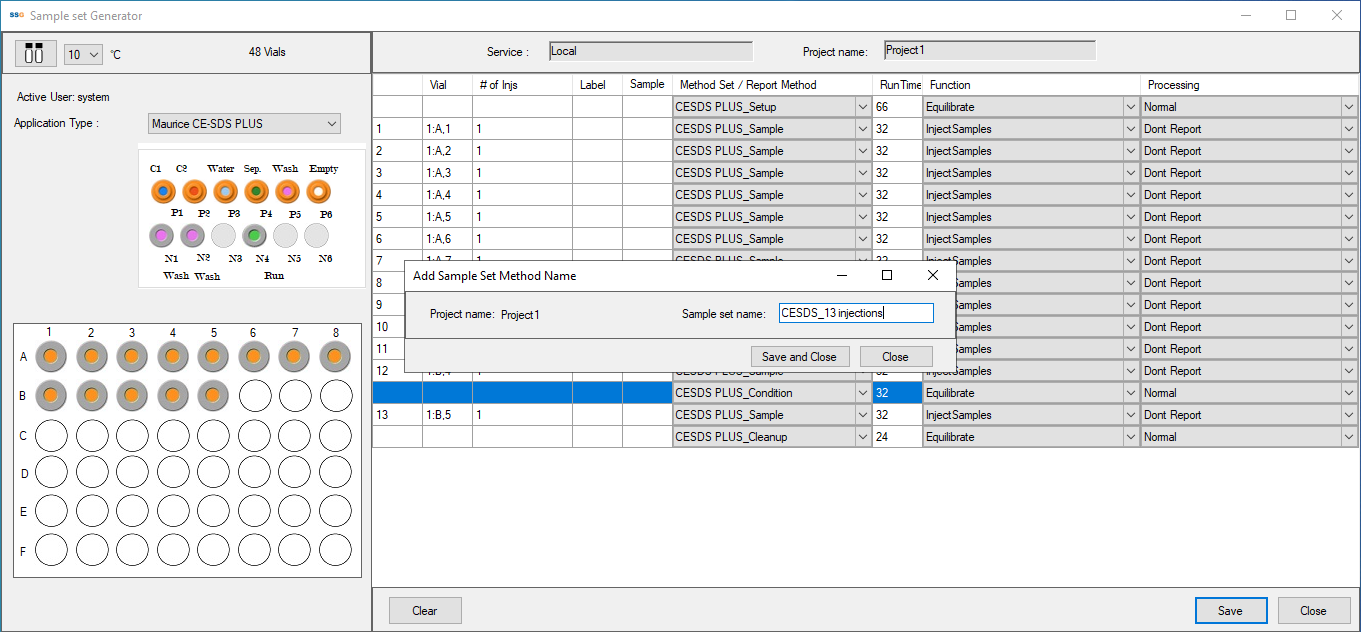1361x632 pixels.
Task: Click empty well B6 on the sample plate
Action: tap(254, 396)
